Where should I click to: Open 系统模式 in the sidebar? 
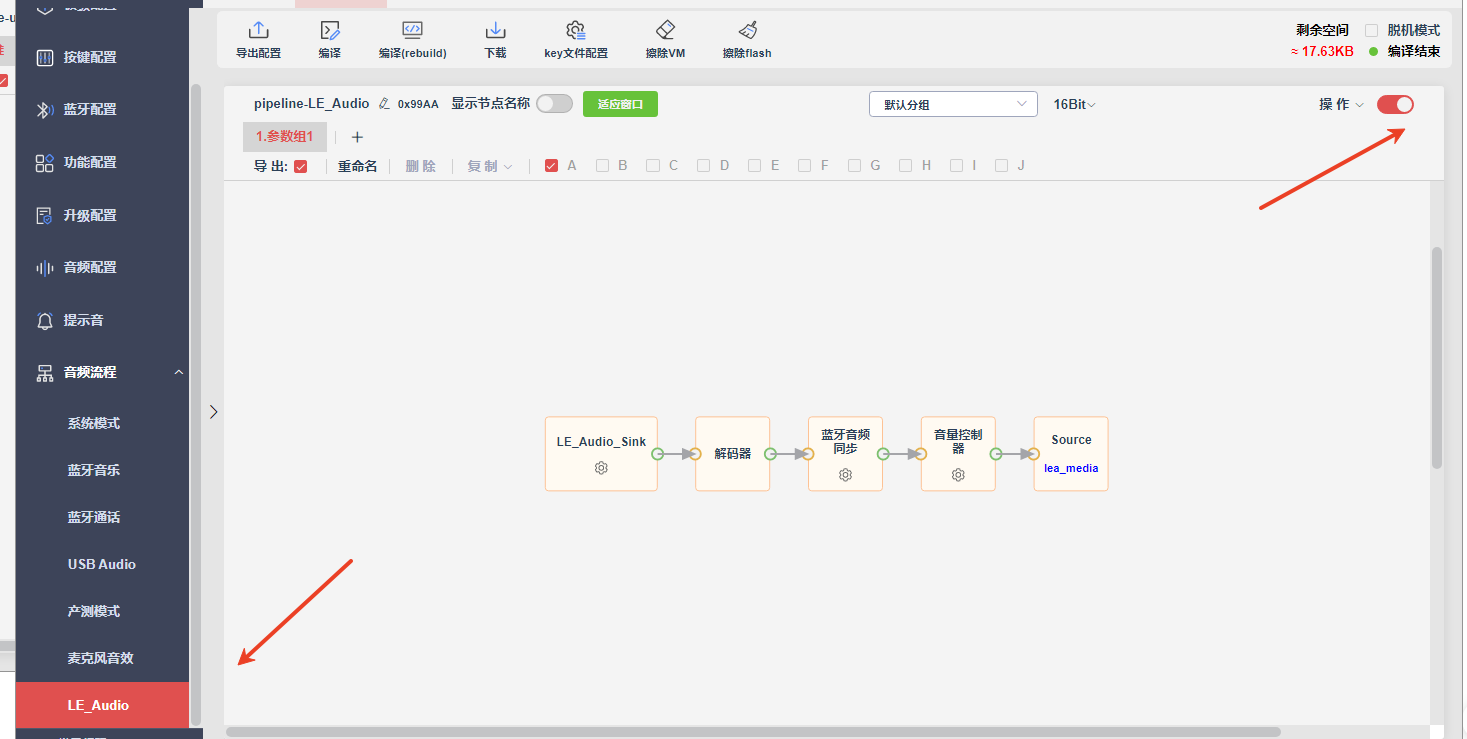tap(102, 423)
